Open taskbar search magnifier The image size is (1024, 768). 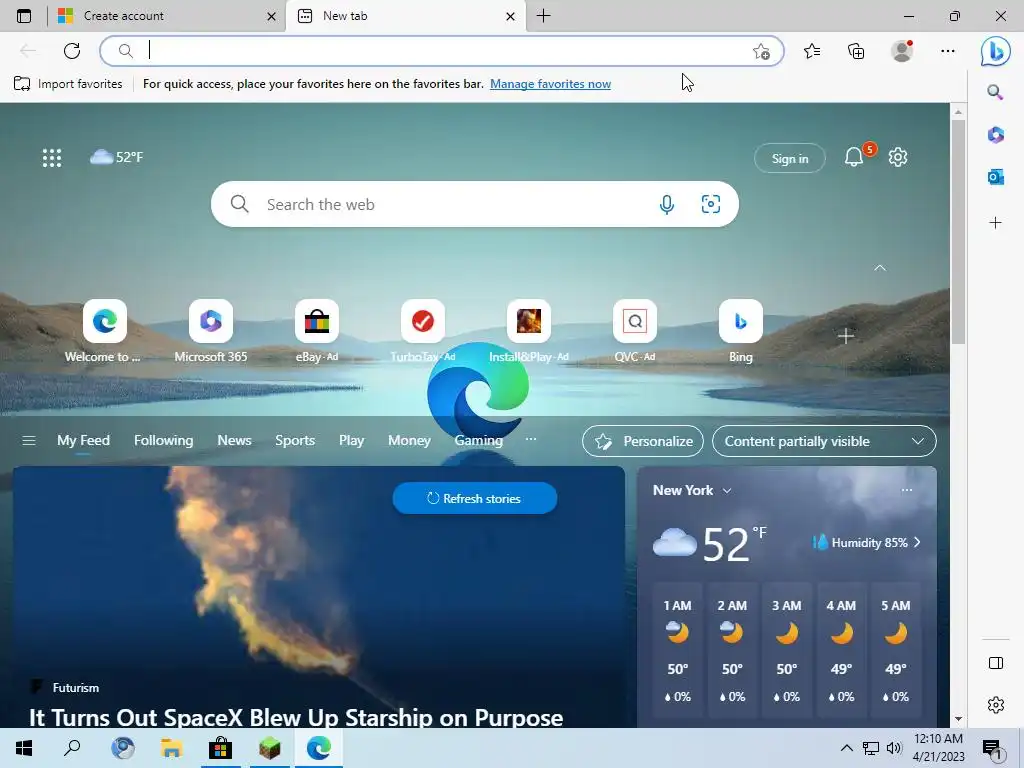coord(72,748)
